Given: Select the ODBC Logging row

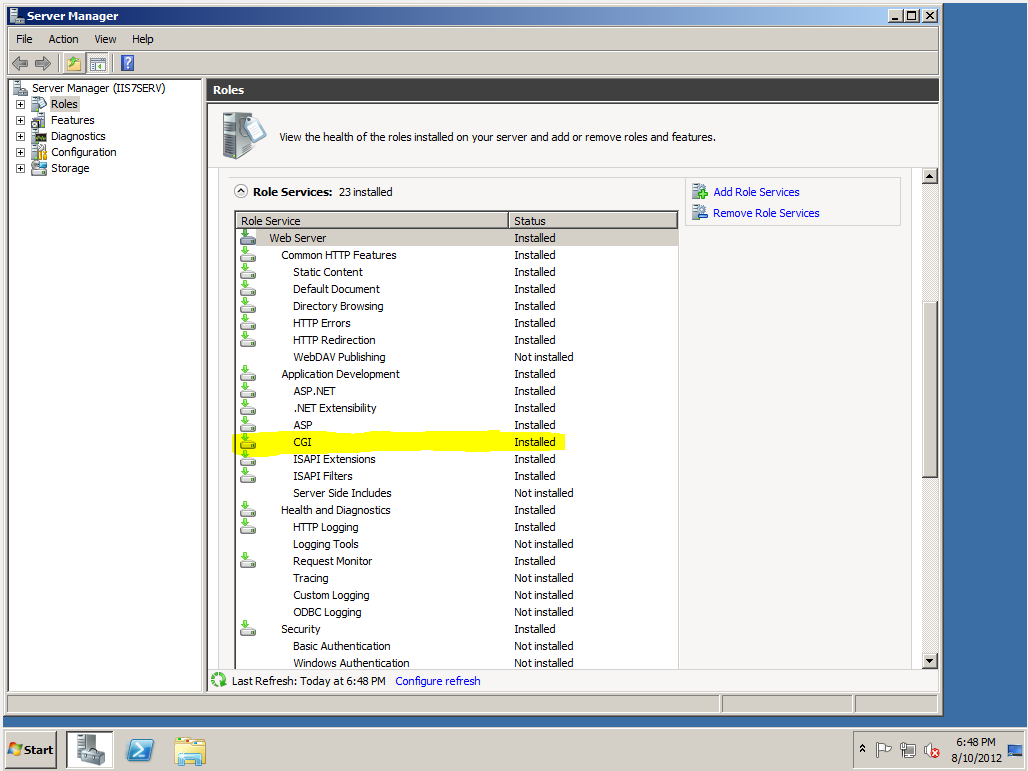Looking at the screenshot, I should click(457, 612).
